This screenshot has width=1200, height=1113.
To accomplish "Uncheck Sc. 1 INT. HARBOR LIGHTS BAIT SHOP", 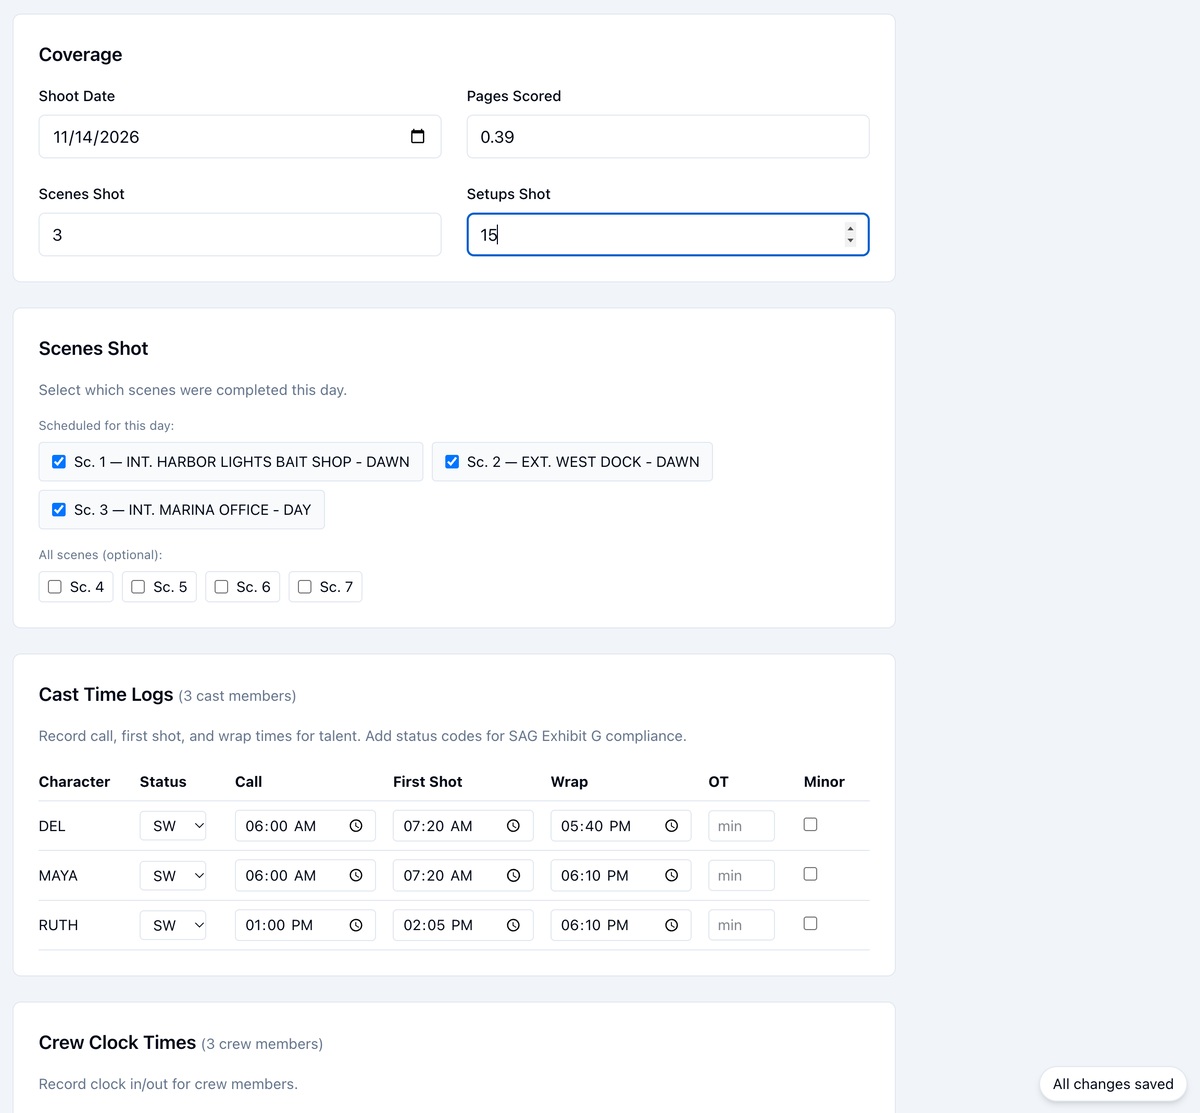I will click(59, 462).
